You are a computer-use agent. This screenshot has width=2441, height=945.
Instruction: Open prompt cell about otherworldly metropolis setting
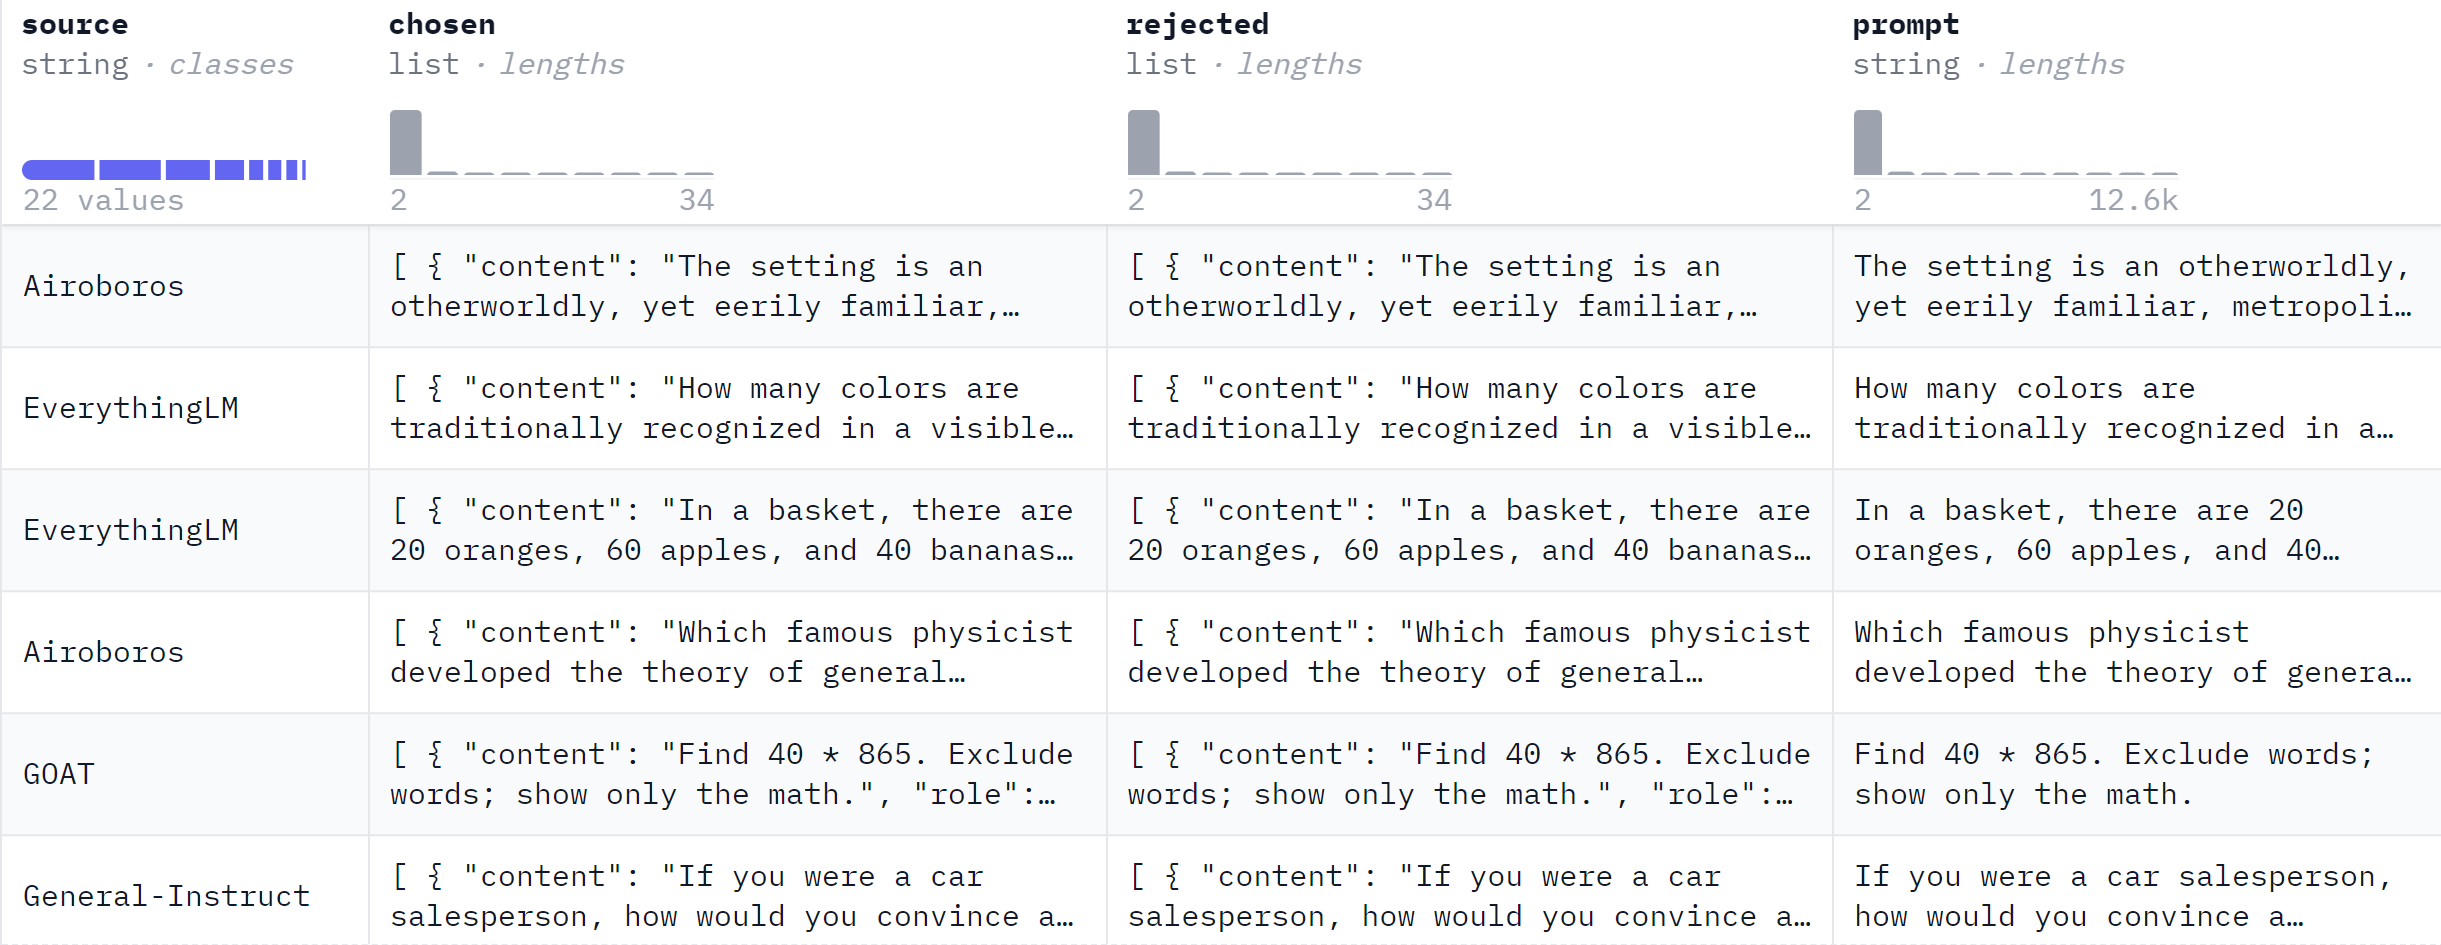(x=2132, y=287)
